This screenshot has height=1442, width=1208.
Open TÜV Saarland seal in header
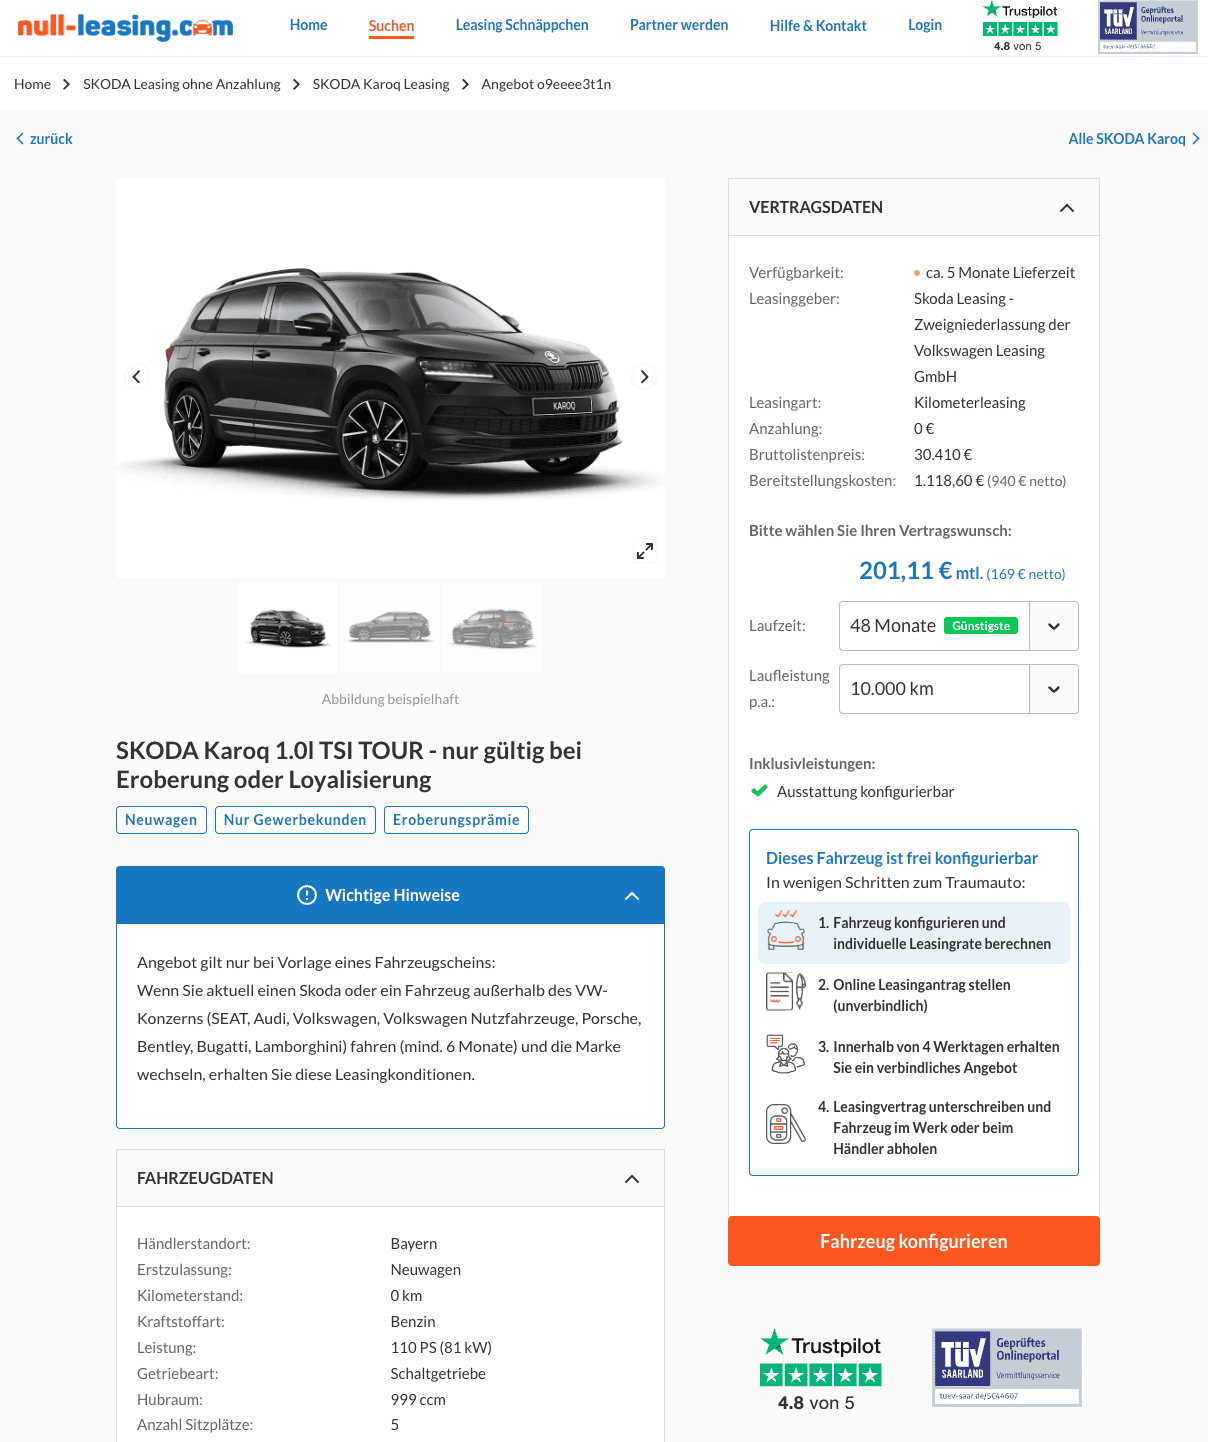click(x=1147, y=27)
